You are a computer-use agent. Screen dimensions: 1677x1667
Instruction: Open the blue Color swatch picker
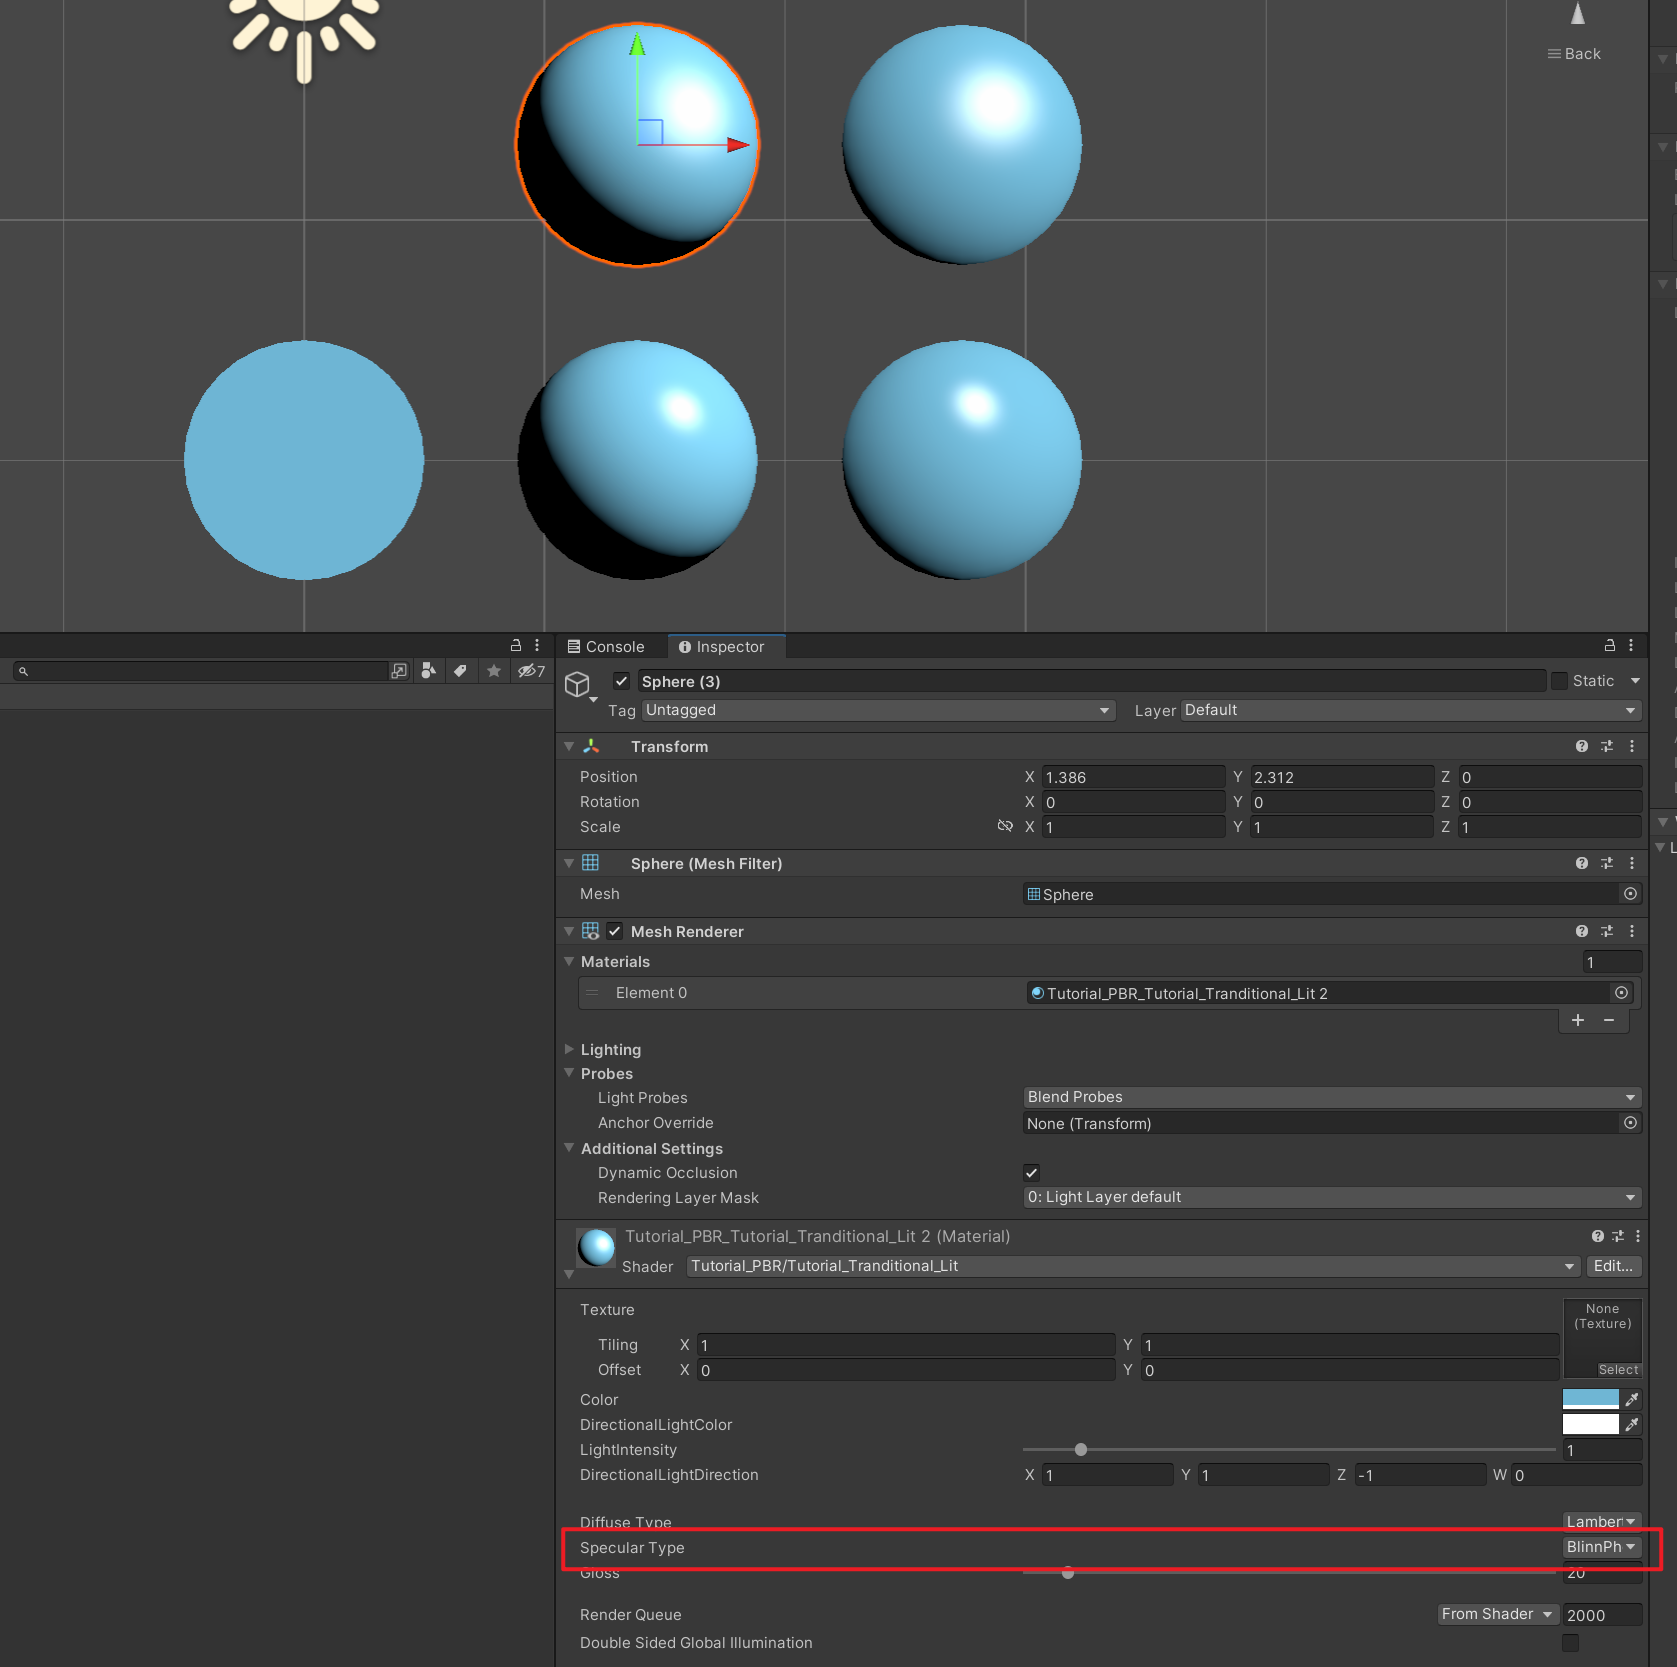[x=1590, y=1398]
